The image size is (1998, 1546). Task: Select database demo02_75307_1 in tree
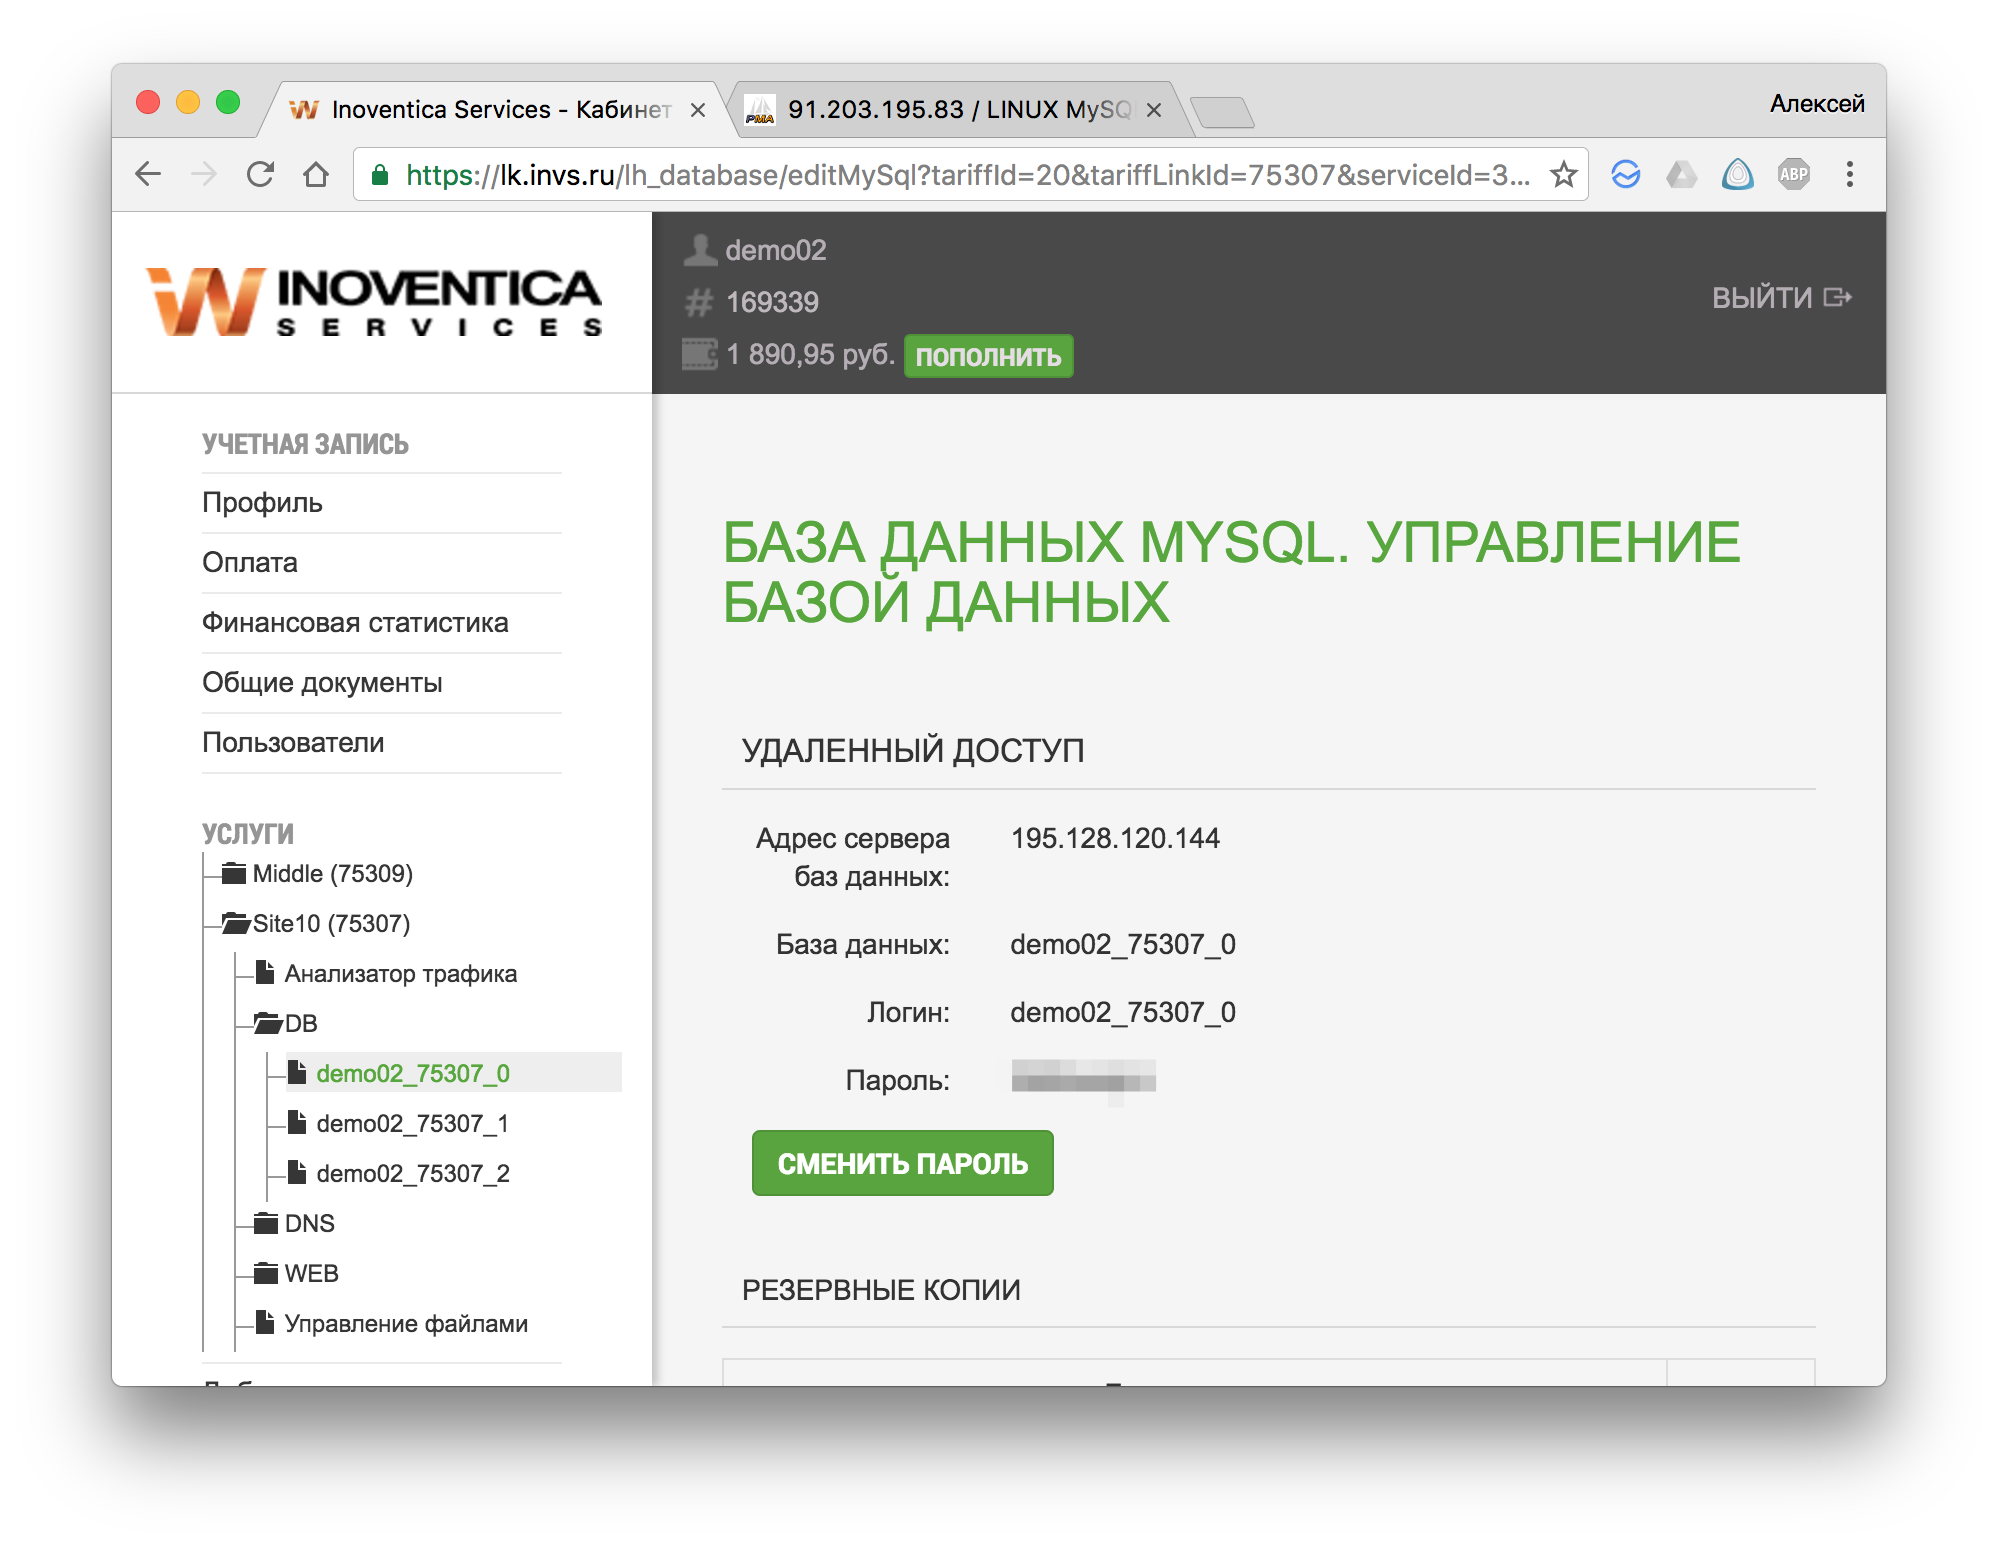pyautogui.click(x=412, y=1124)
